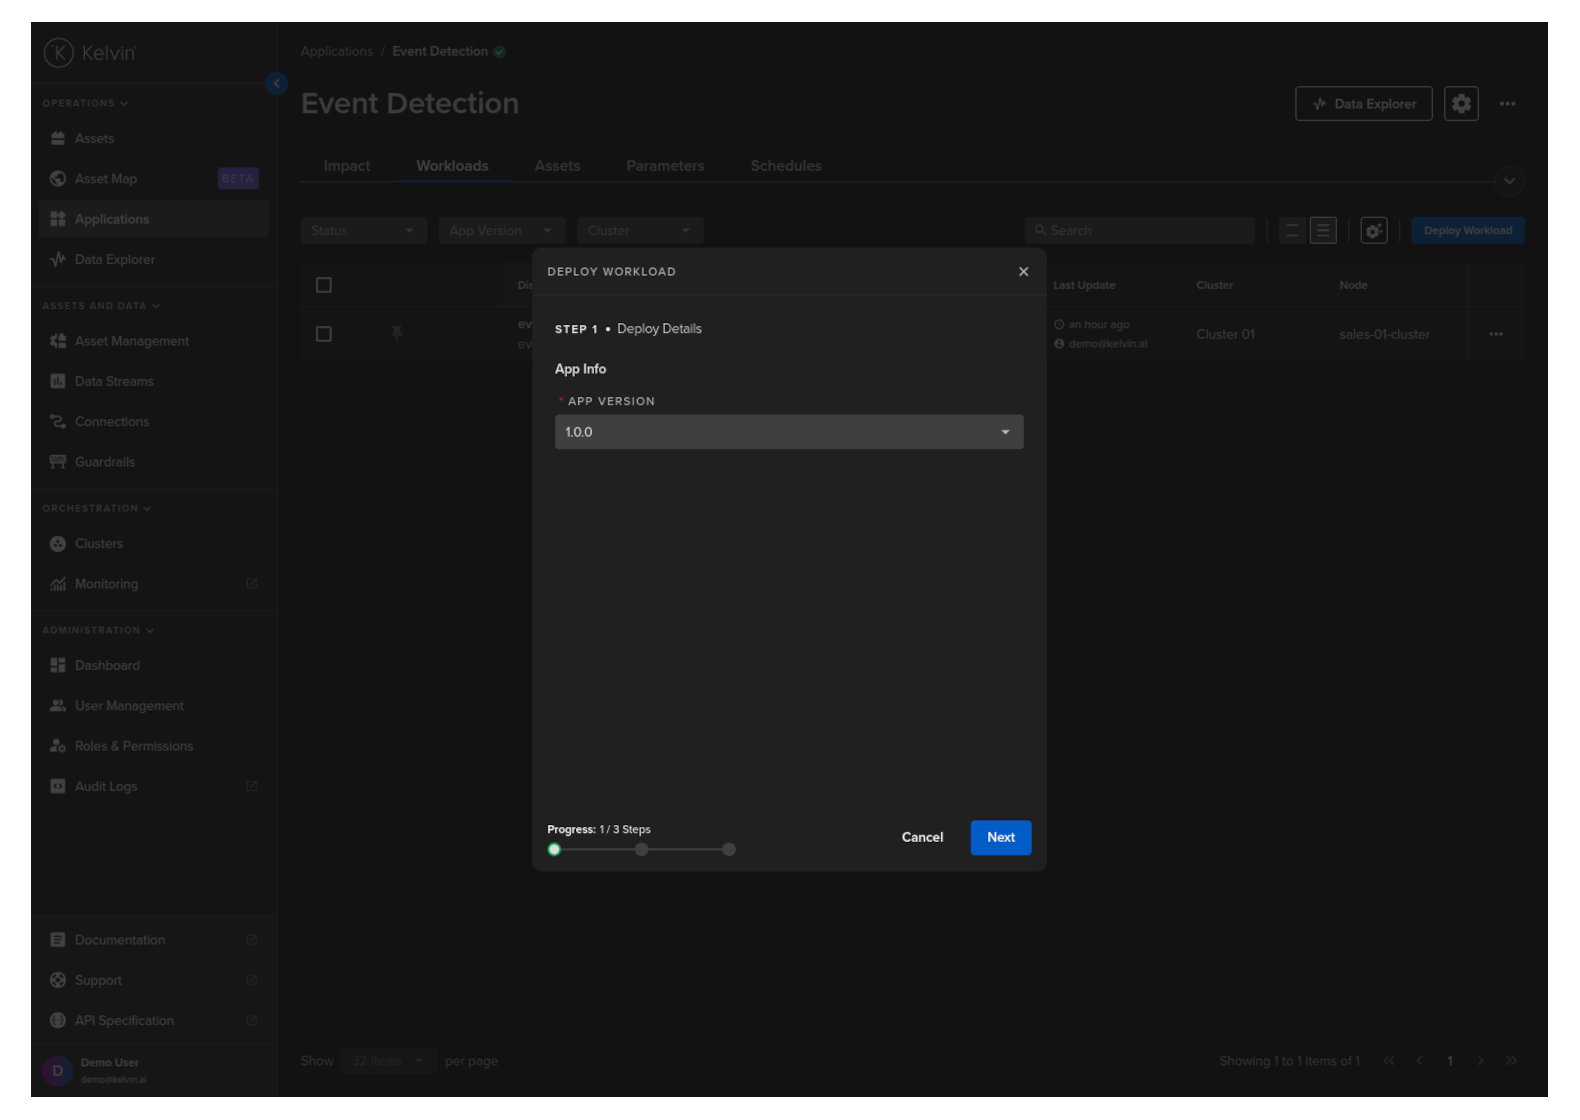
Task: Open the settings gear next to Data Explorer
Action: pos(1461,104)
